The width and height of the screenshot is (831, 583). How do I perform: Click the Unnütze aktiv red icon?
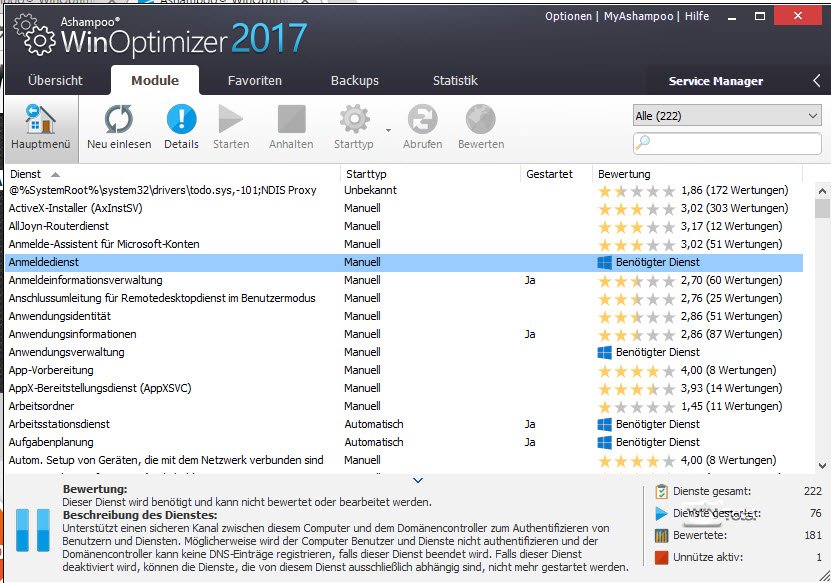pos(661,557)
